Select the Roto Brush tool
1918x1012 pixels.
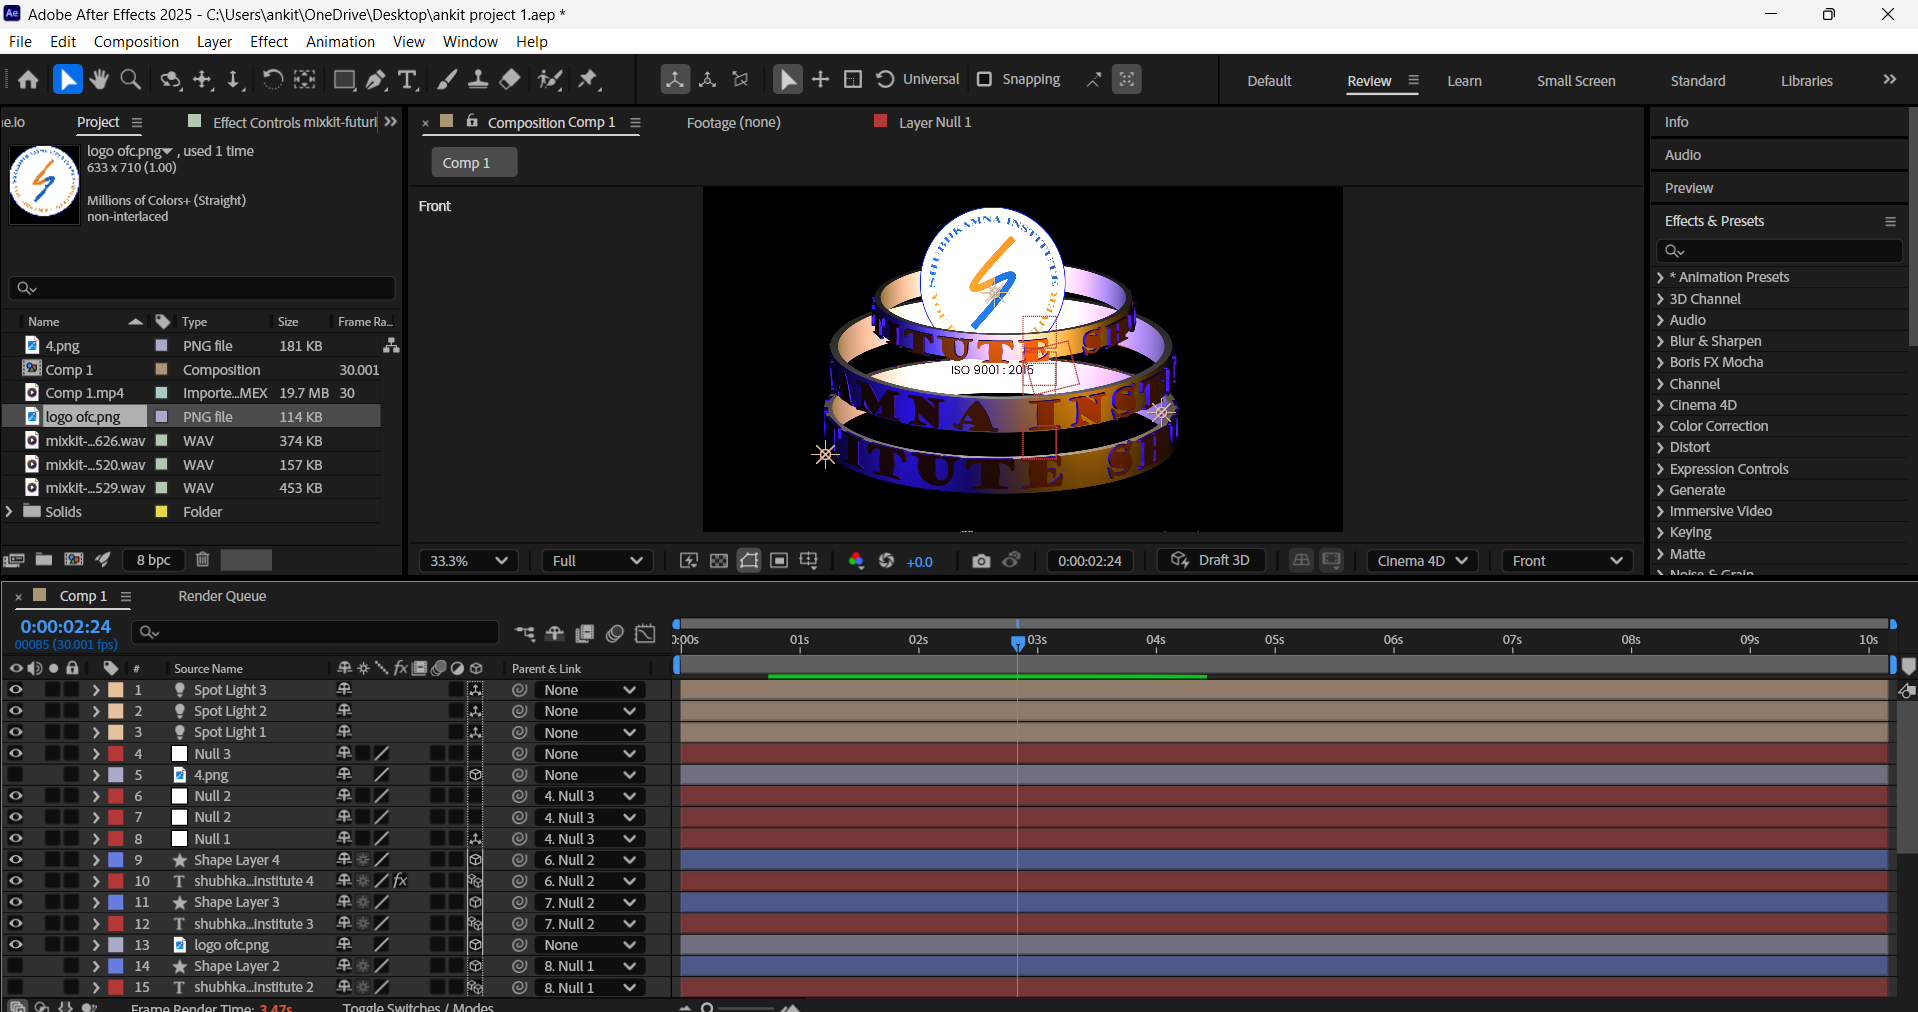(x=549, y=80)
